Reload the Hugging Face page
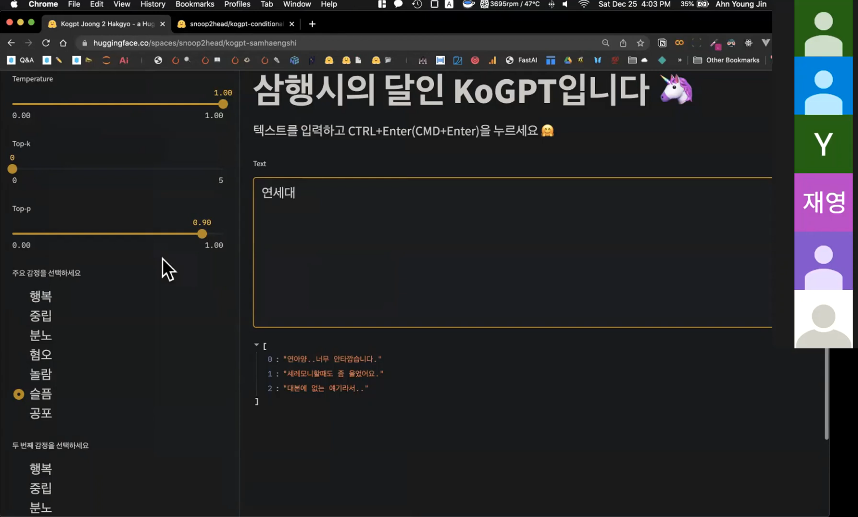 click(x=46, y=43)
